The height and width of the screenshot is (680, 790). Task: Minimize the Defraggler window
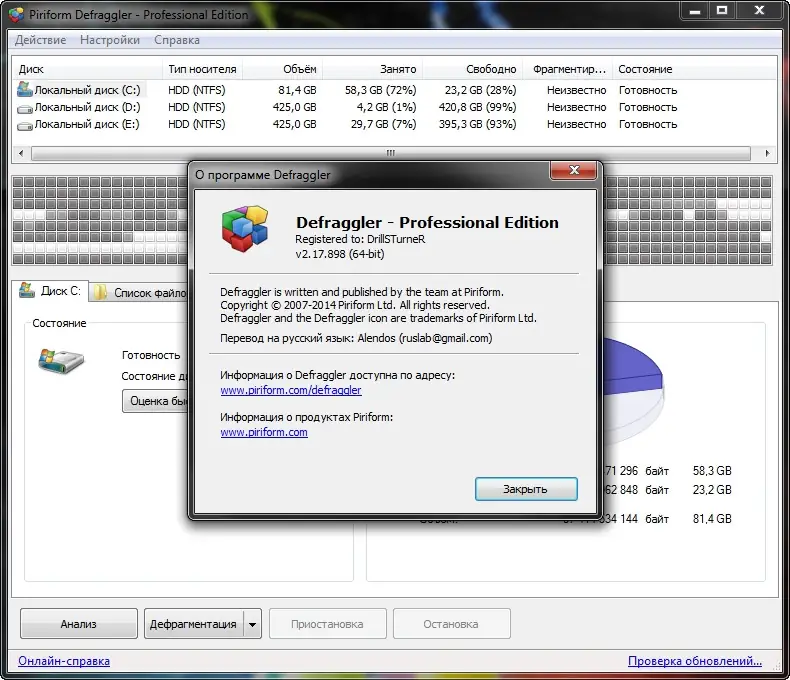695,11
